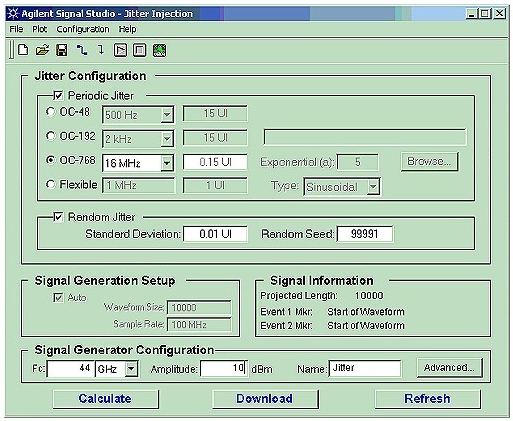Open the Configuration menu

pyautogui.click(x=83, y=29)
